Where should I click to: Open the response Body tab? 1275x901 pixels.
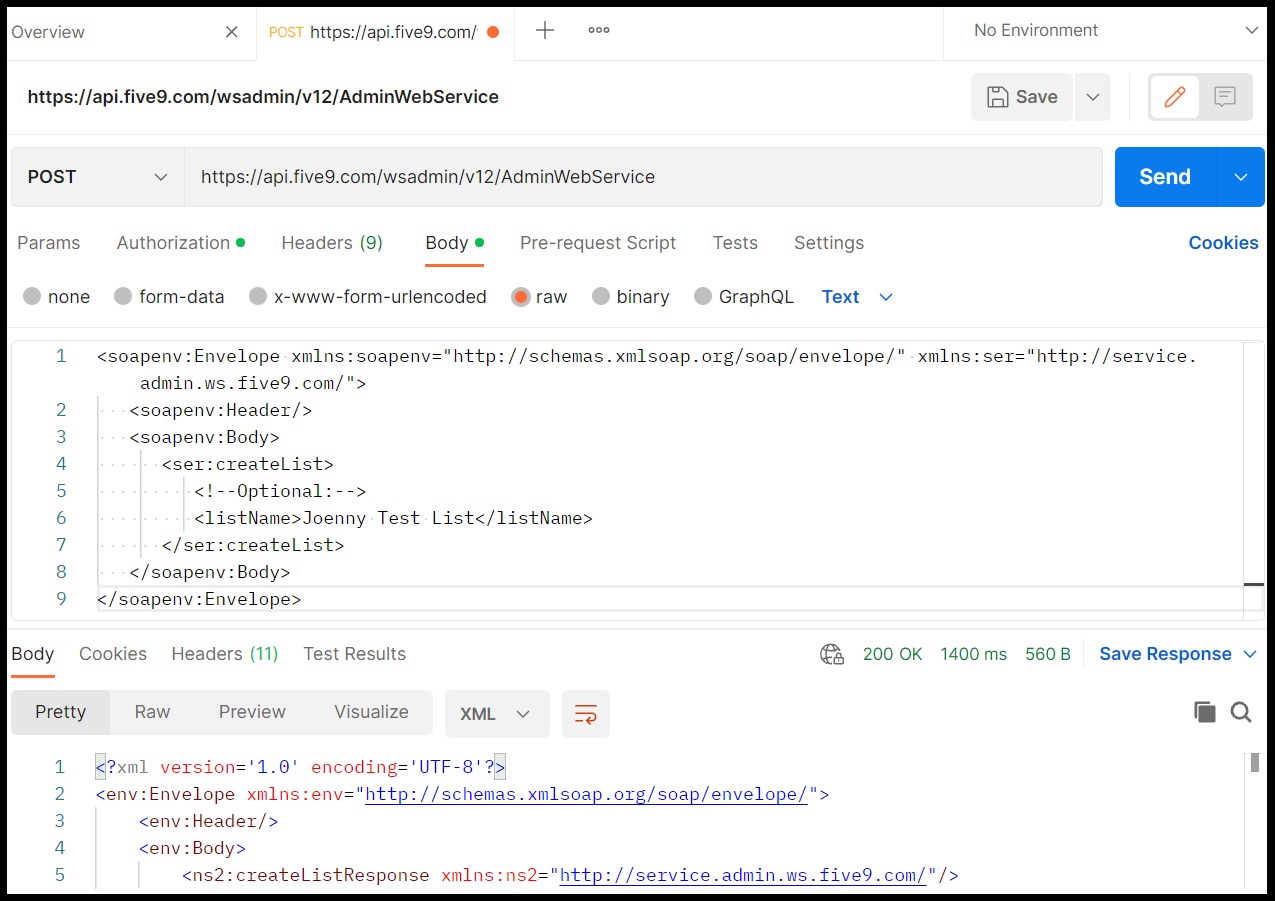32,654
